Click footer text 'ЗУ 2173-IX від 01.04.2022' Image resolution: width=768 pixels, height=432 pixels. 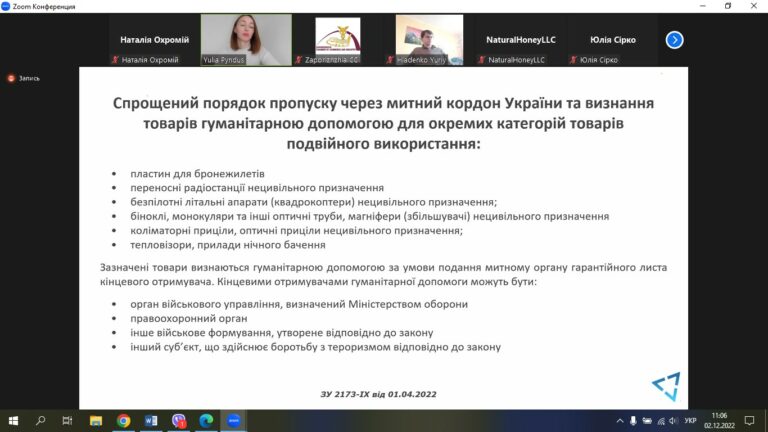click(x=378, y=394)
